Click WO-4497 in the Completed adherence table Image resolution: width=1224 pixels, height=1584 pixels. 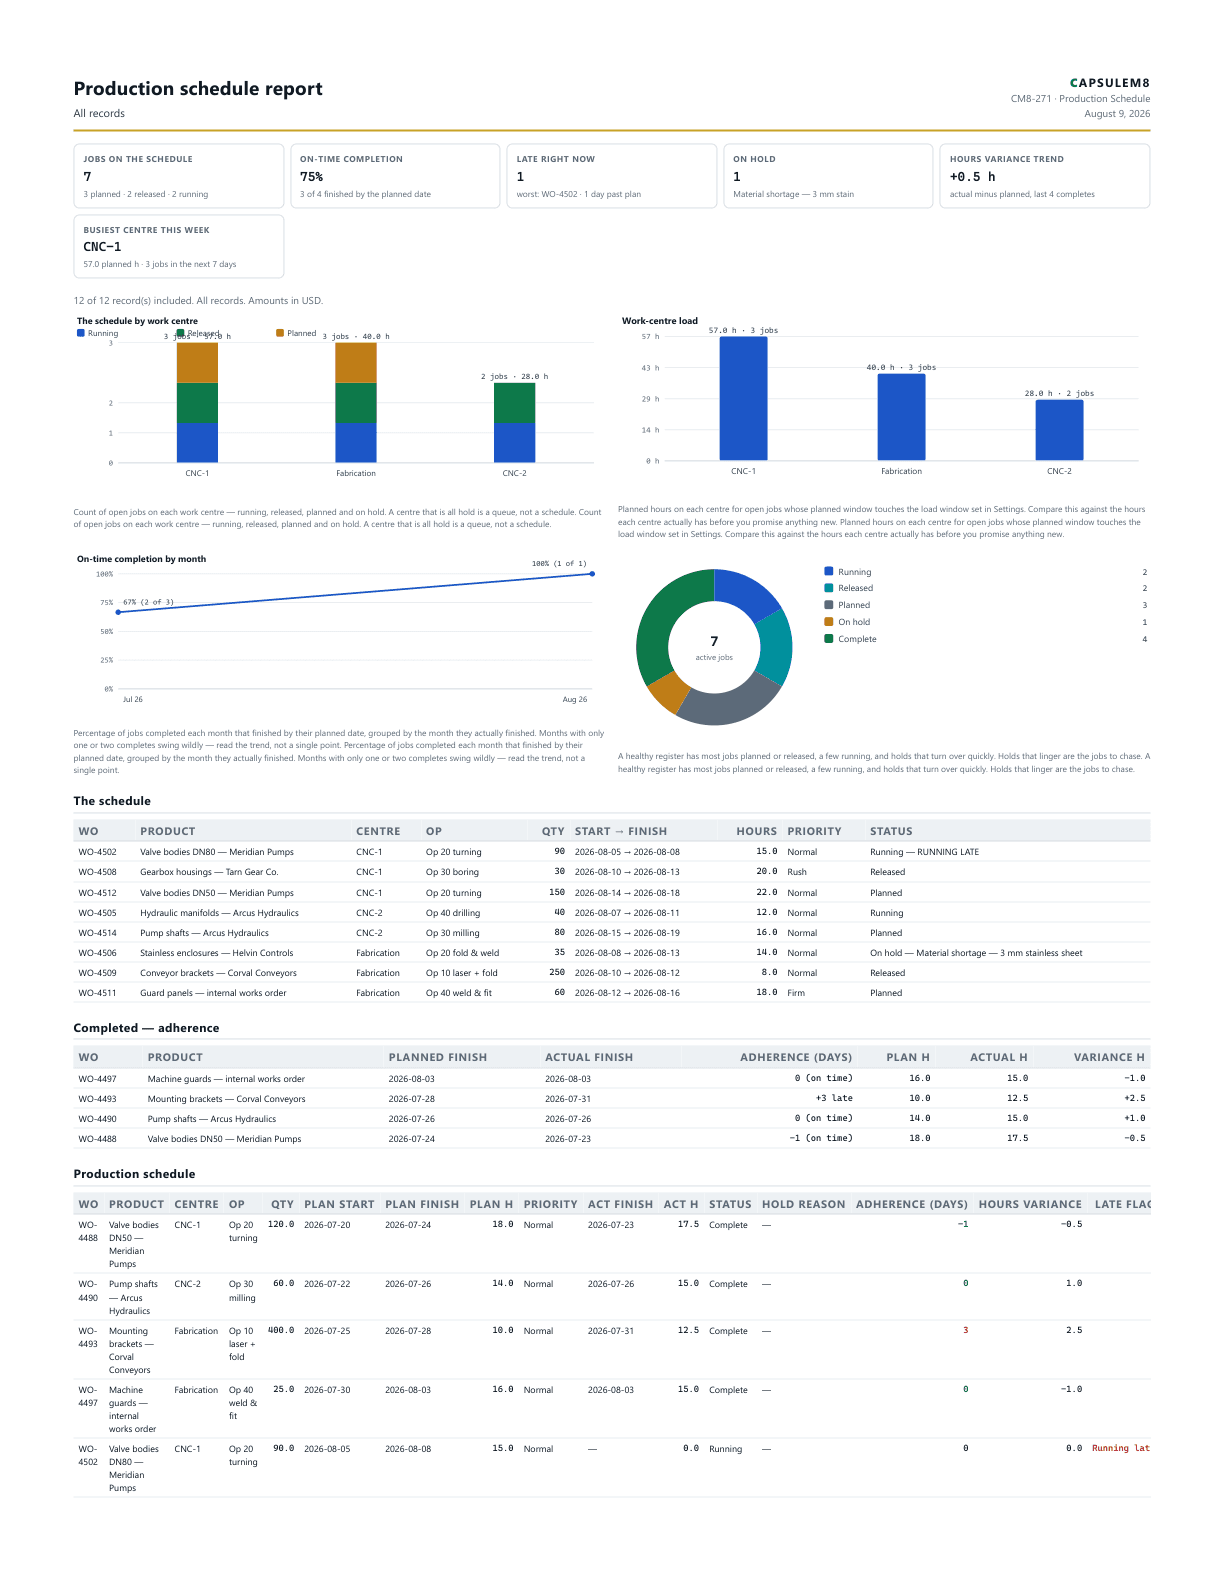coord(97,1079)
